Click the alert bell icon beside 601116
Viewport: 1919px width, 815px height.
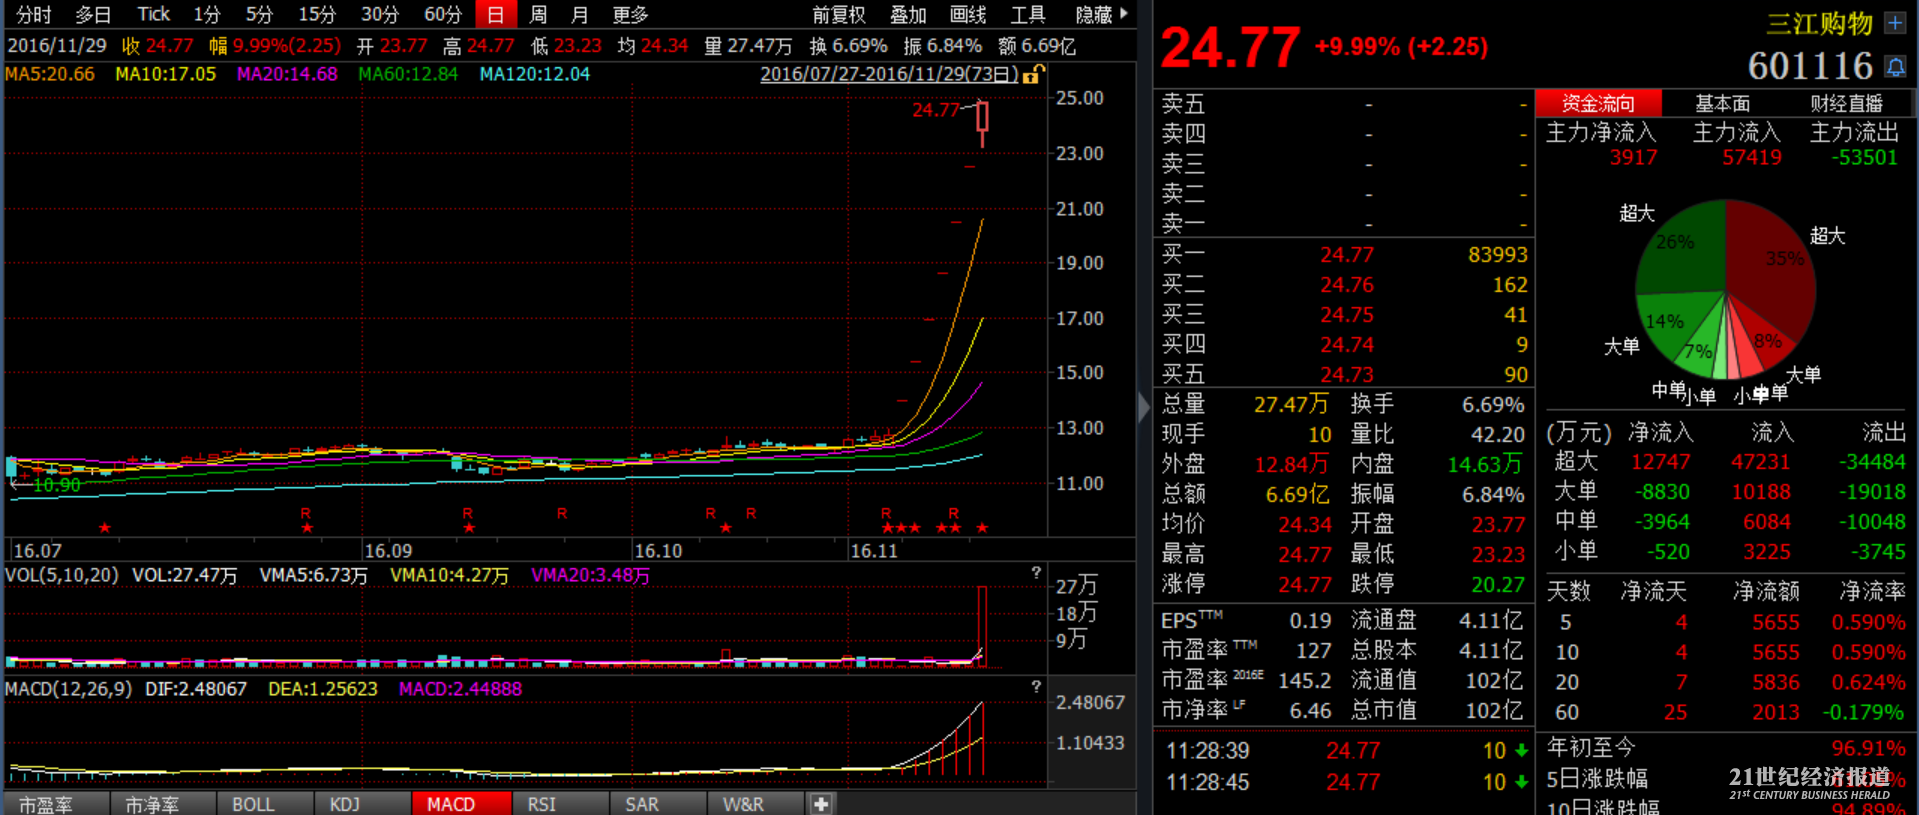(x=1895, y=67)
